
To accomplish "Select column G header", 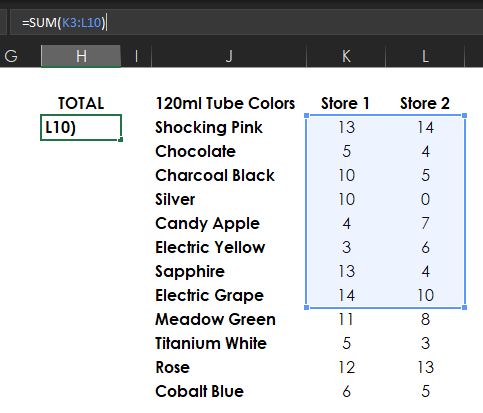I will coord(17,56).
